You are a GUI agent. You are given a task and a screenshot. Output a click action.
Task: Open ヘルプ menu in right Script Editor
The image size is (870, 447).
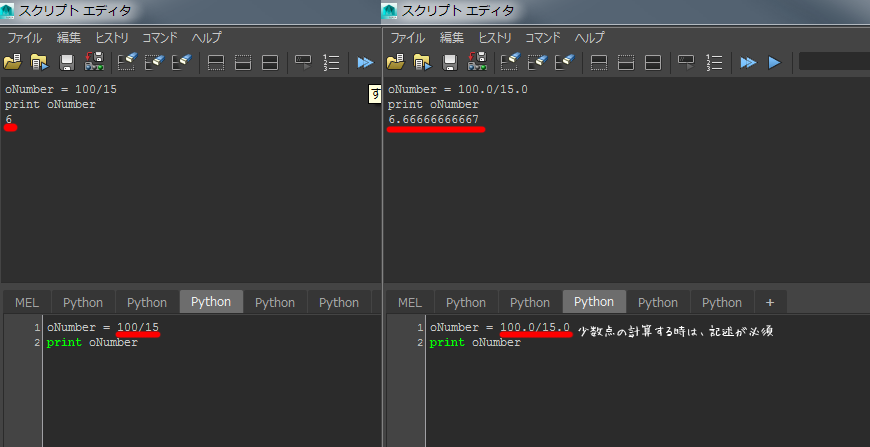click(589, 38)
